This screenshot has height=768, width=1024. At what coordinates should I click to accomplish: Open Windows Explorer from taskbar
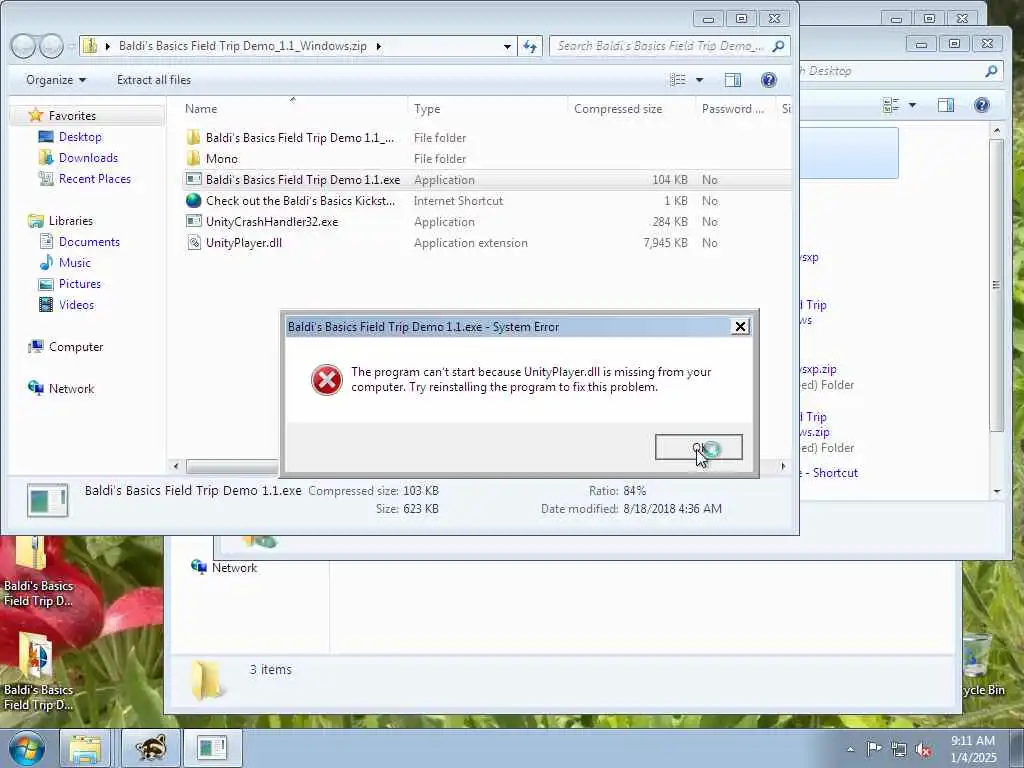pyautogui.click(x=86, y=748)
